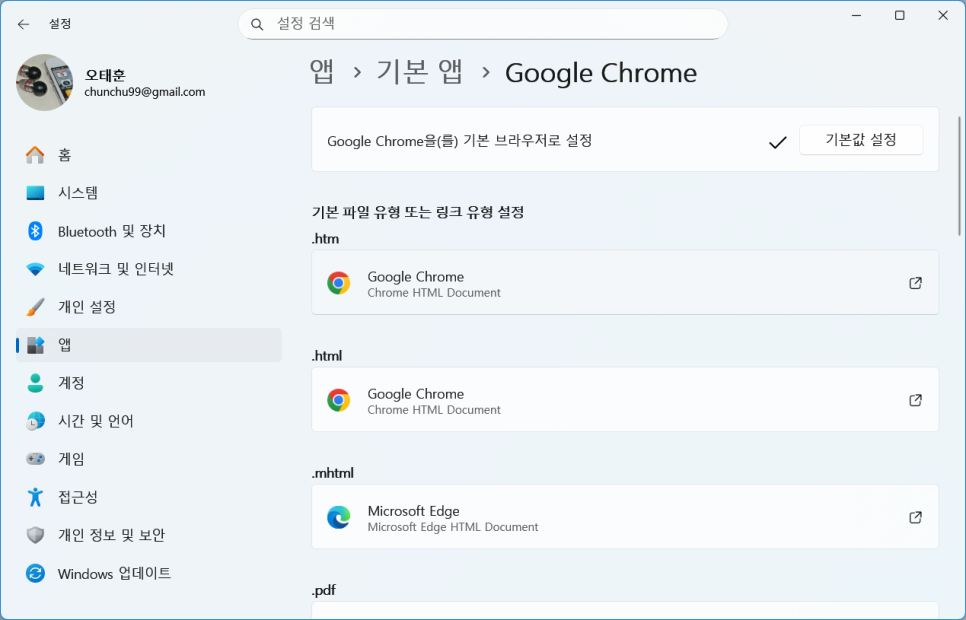Viewport: 966px width, 620px height.
Task: Open 네트워크 및 인터넷 section
Action: point(148,269)
